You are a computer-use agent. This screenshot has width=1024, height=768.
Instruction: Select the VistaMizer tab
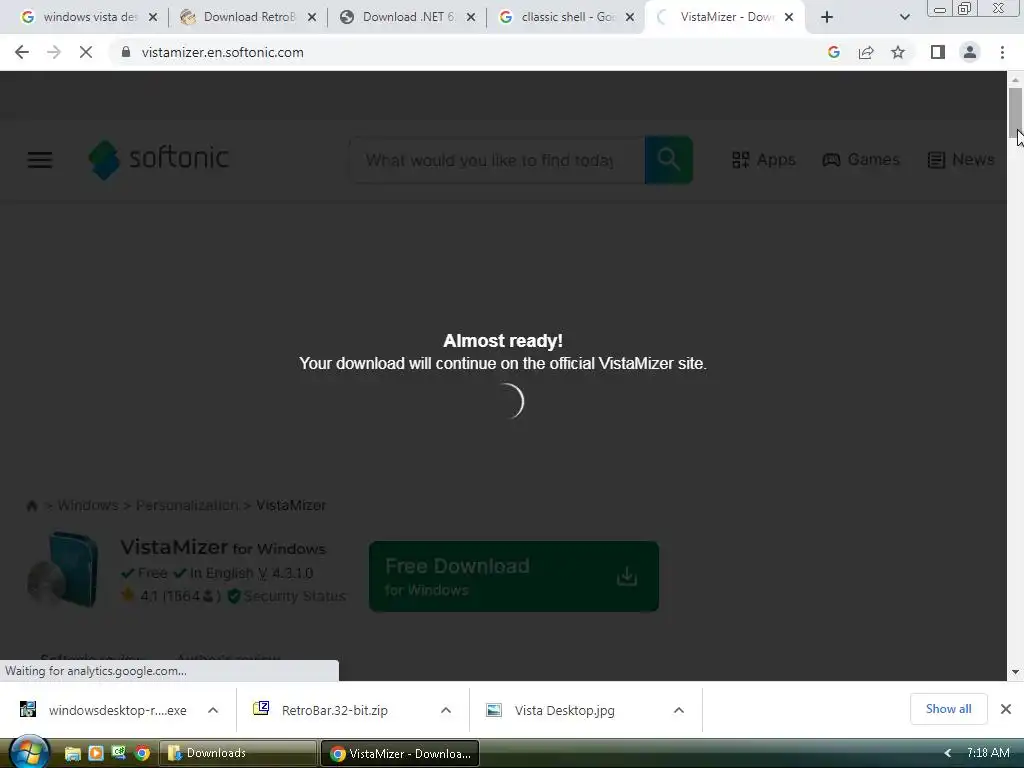pyautogui.click(x=724, y=17)
